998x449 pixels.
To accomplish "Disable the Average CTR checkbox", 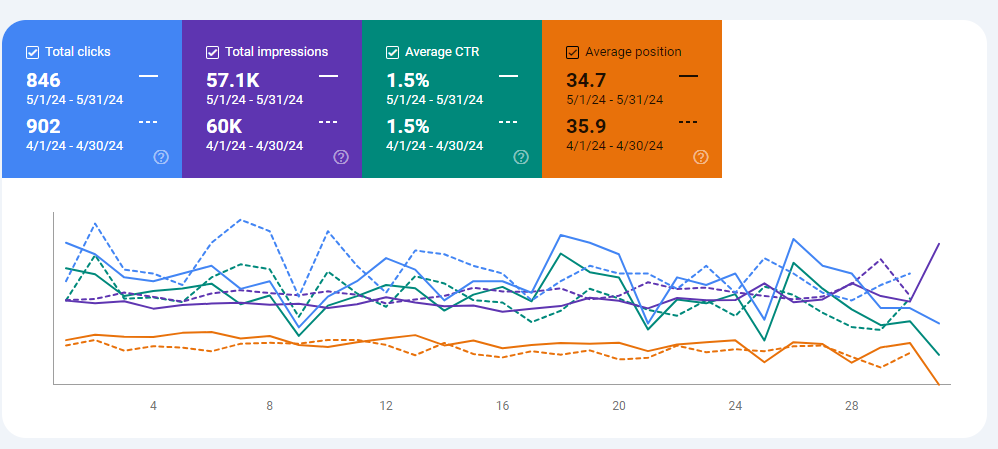I will pyautogui.click(x=392, y=52).
